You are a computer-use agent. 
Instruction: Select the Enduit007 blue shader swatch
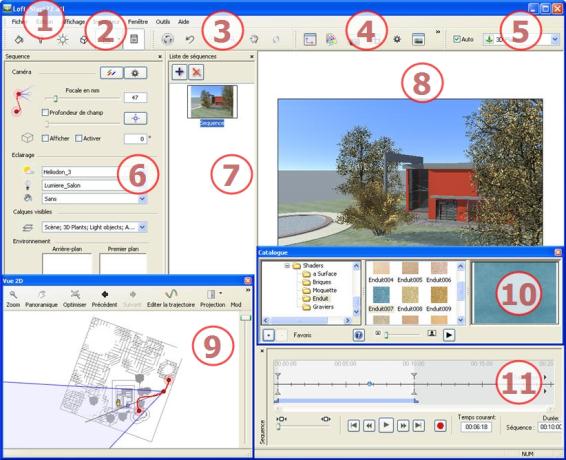click(x=381, y=295)
